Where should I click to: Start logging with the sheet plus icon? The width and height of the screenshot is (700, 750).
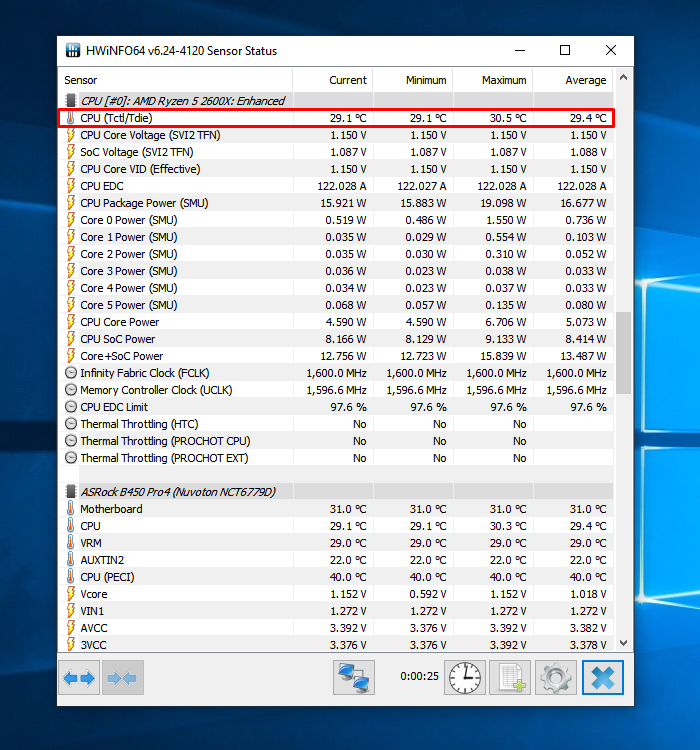(509, 678)
